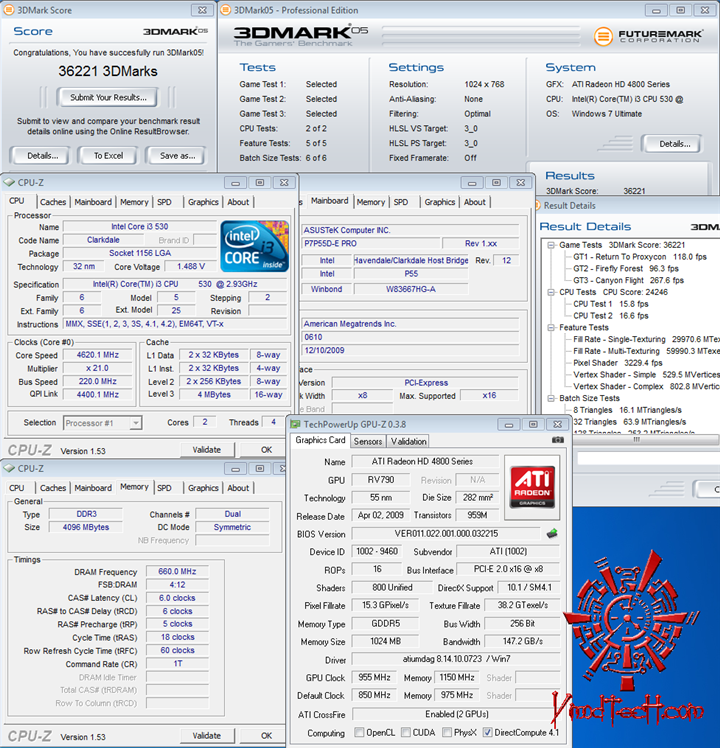
Task: Minimize the 3DMark05 Professional Edition window
Action: coord(657,10)
